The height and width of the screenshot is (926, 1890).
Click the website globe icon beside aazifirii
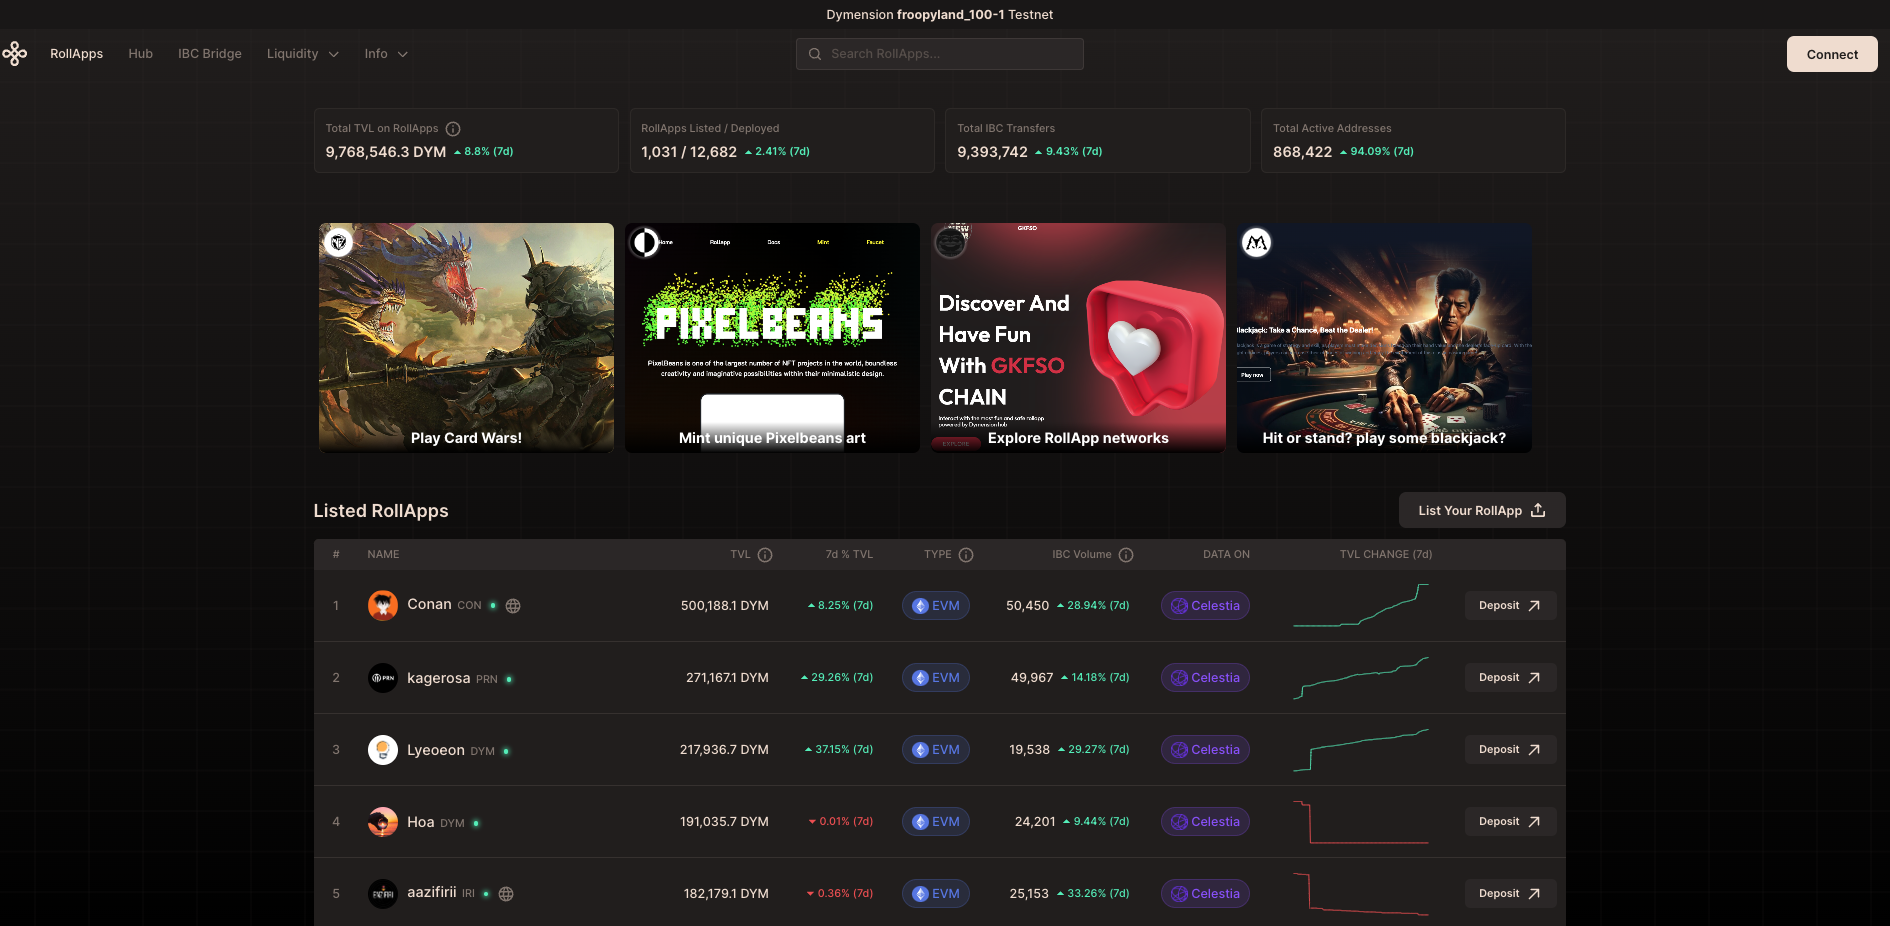point(505,893)
